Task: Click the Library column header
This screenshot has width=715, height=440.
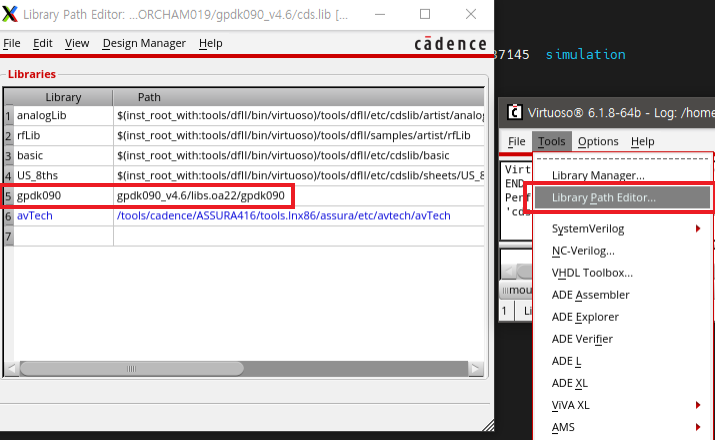Action: 63,97
